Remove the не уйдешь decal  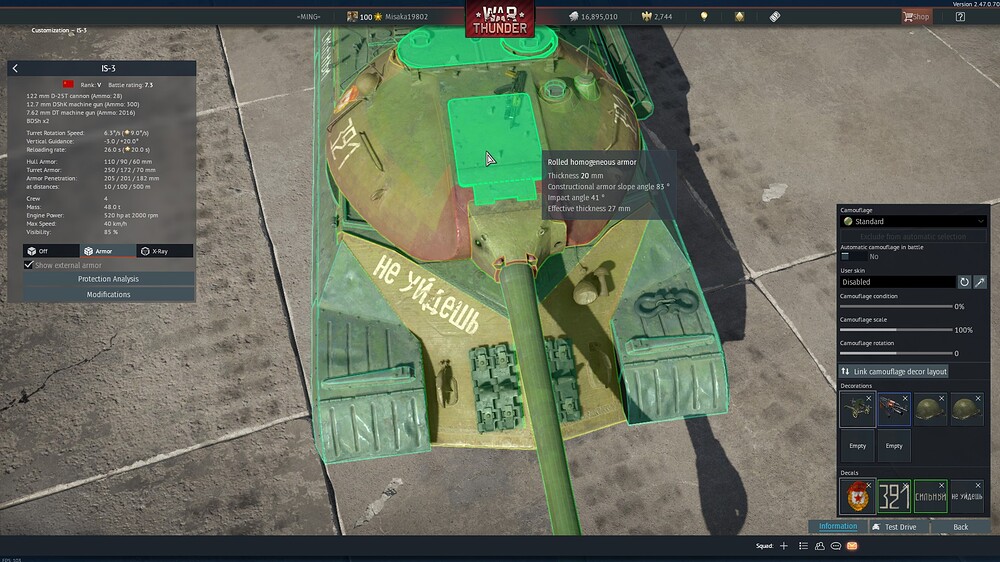tap(978, 485)
